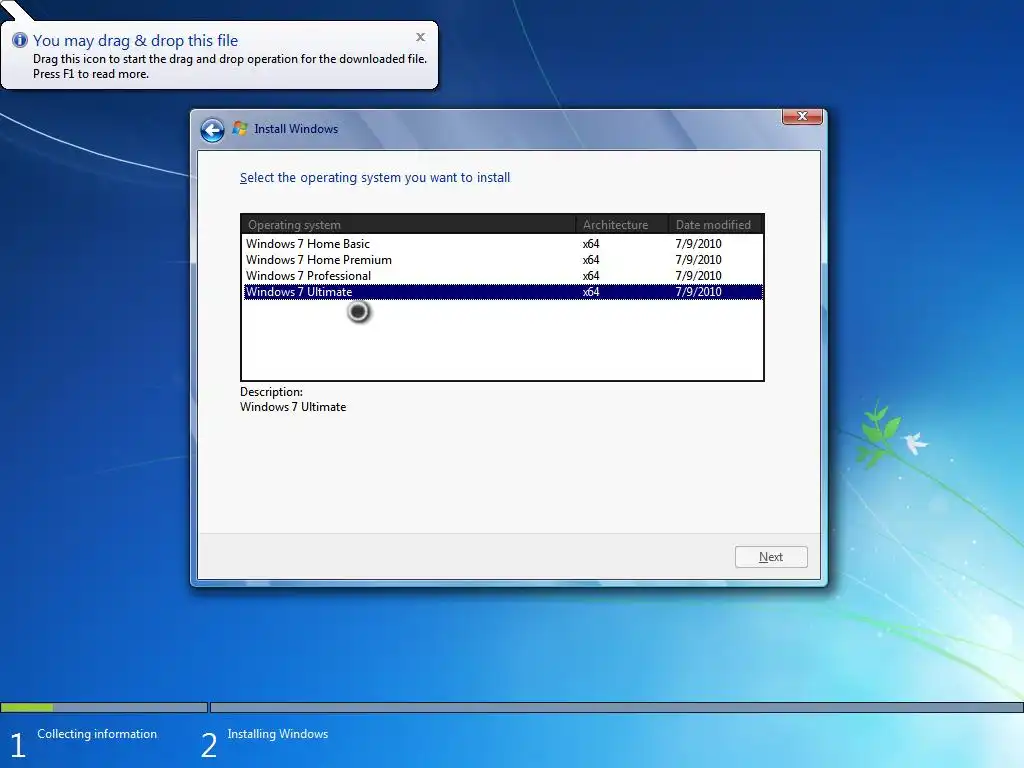This screenshot has height=768, width=1024.
Task: Click 7/9/2010 in the Ultimate row
Action: 698,292
